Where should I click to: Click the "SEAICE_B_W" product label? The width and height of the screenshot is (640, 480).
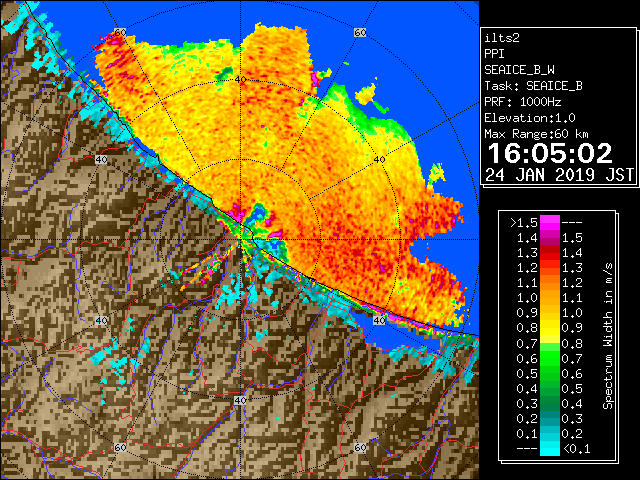(519, 70)
